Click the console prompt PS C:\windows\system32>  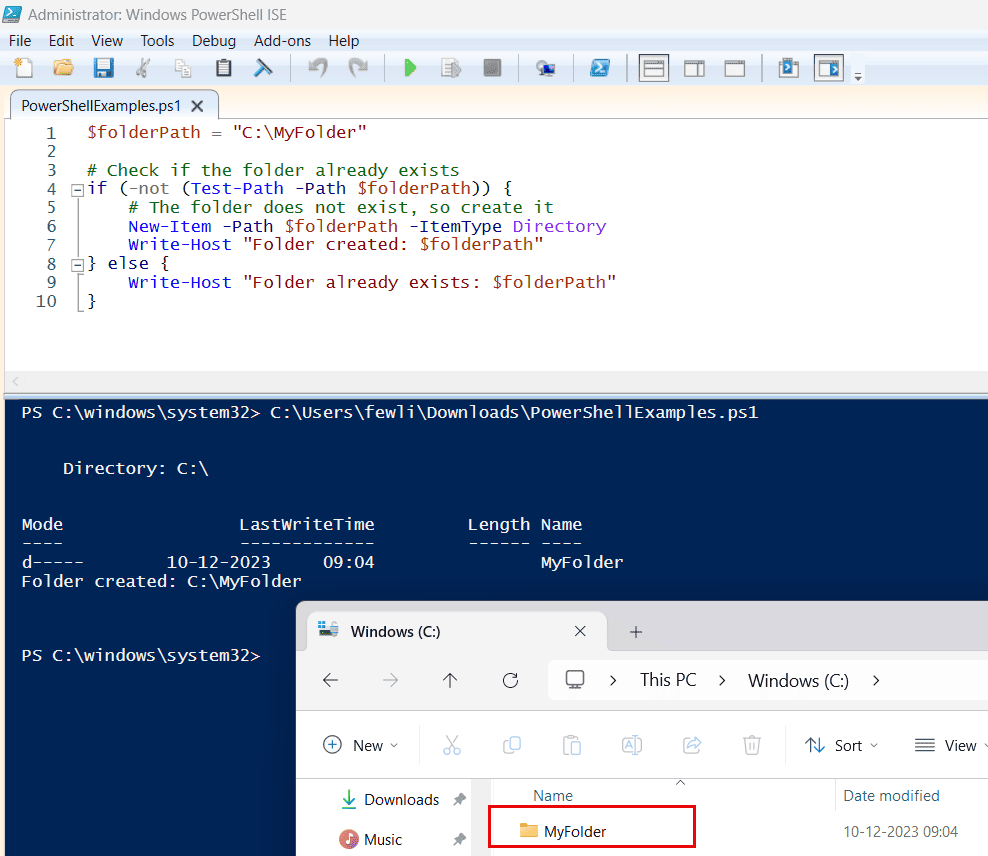coord(141,656)
